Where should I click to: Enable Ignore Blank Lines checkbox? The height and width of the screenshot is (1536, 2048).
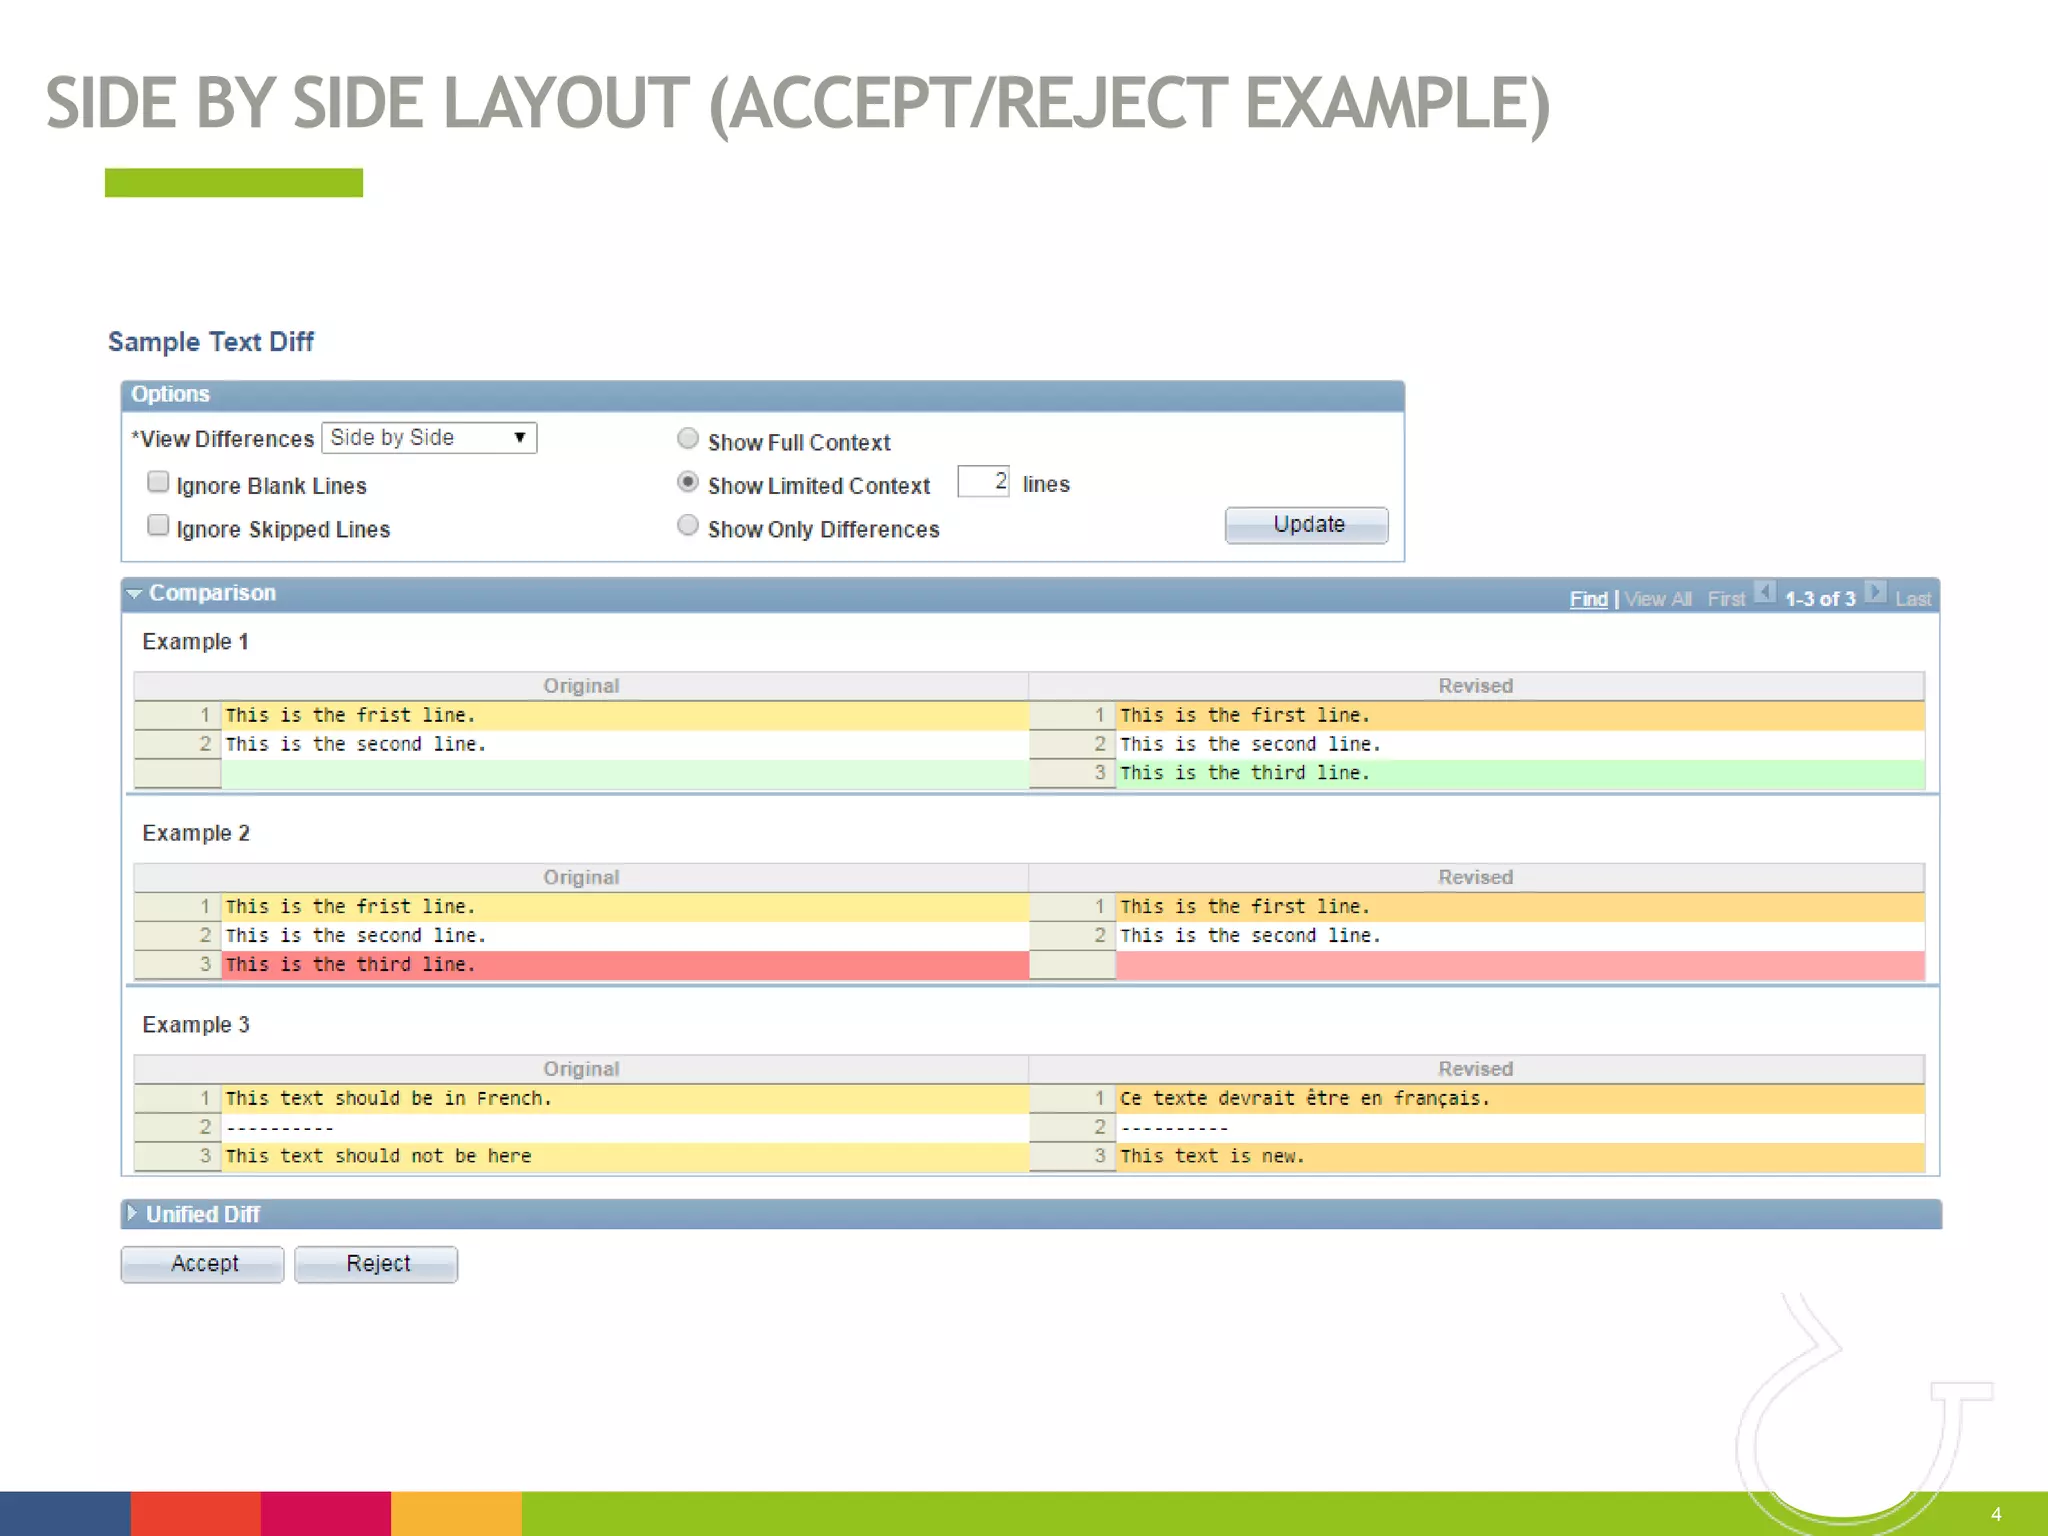click(x=158, y=483)
